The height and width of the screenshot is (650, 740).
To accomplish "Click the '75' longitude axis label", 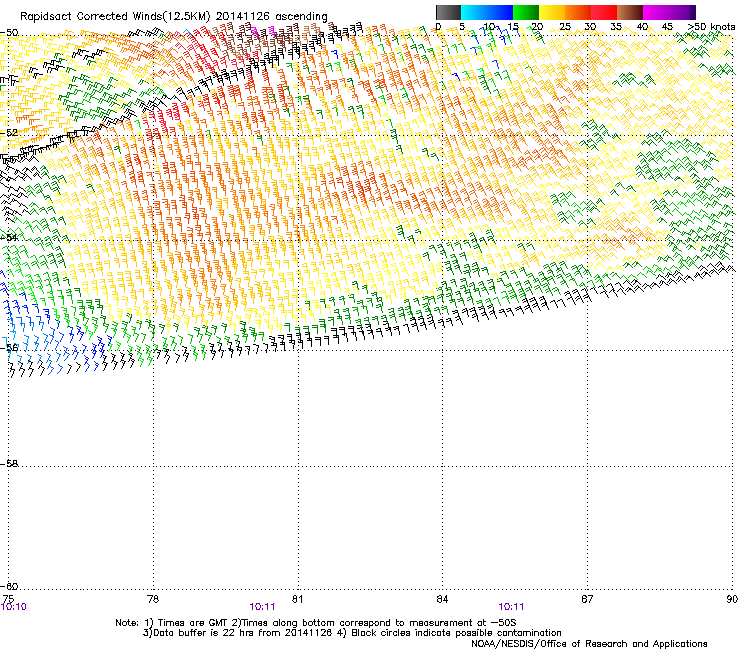I will coord(8,599).
